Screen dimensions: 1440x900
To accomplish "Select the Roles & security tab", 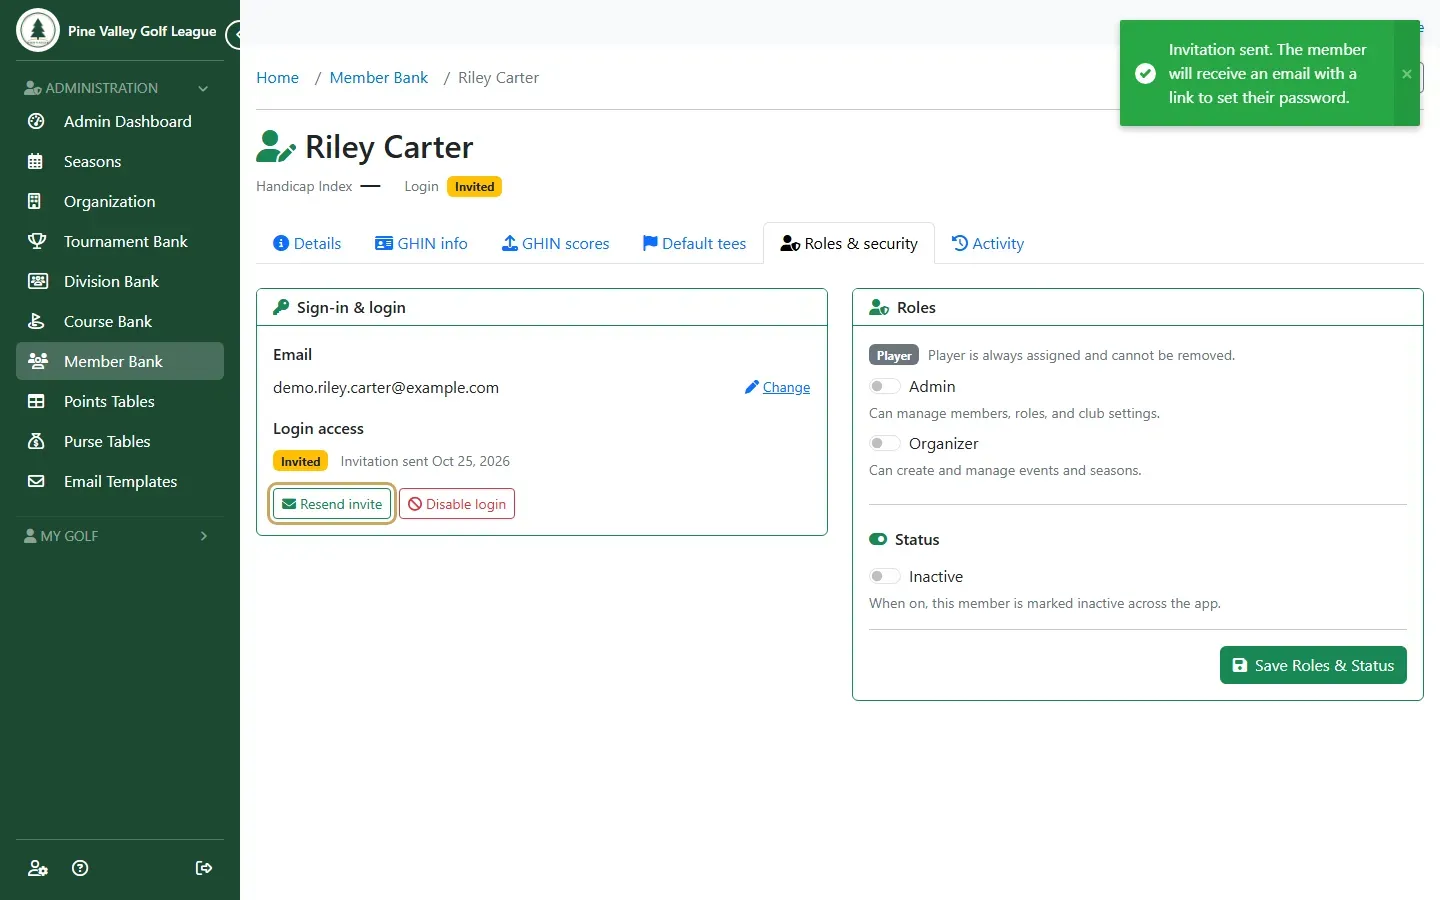I will click(x=849, y=243).
